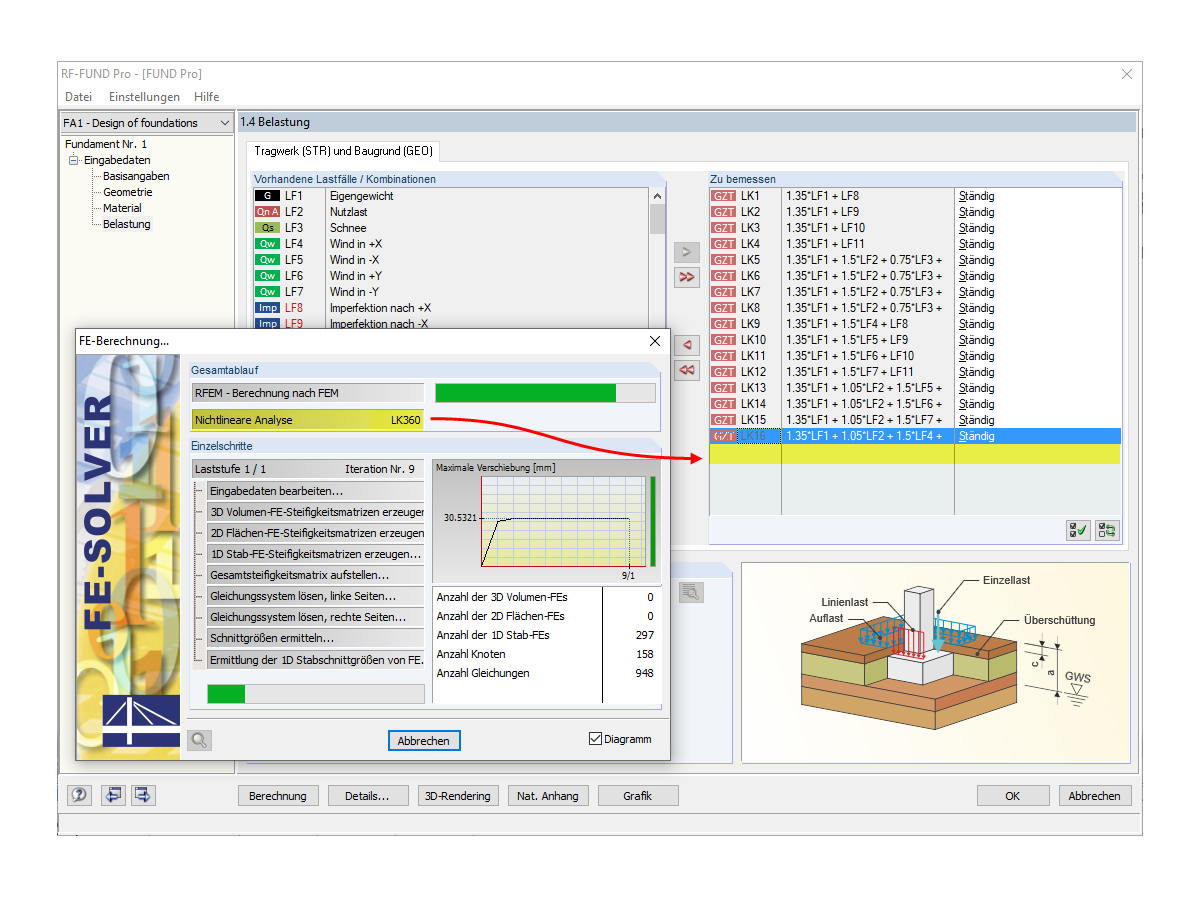Click the select all checkmark icon under the table
This screenshot has width=1200, height=900.
[x=1078, y=531]
